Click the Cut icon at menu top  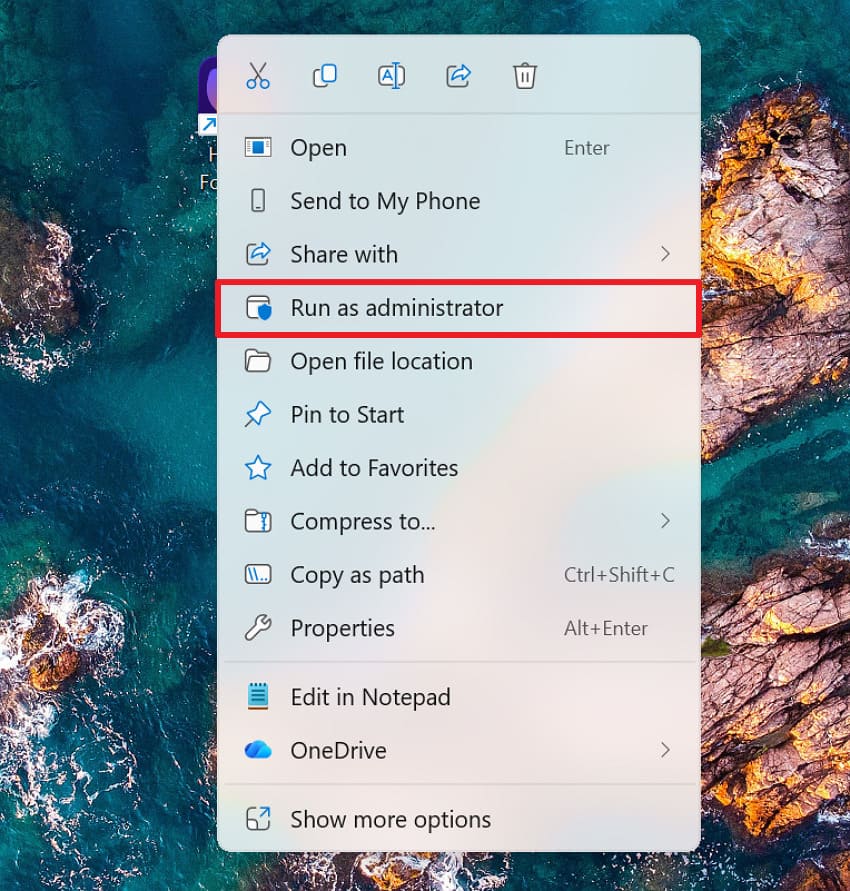(x=257, y=75)
